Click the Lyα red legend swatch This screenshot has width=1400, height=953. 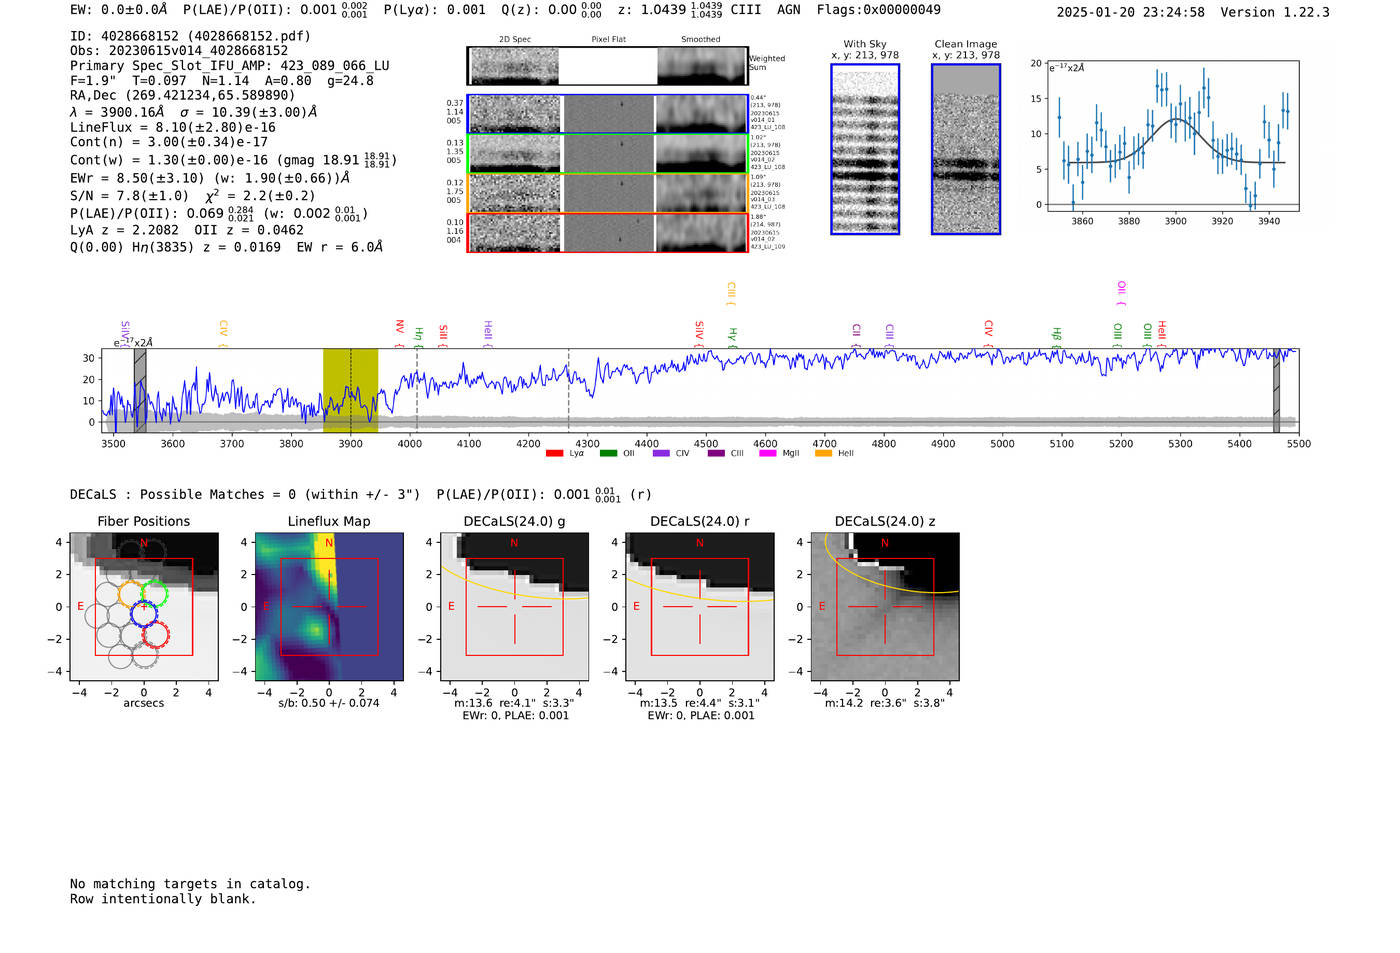coord(554,454)
